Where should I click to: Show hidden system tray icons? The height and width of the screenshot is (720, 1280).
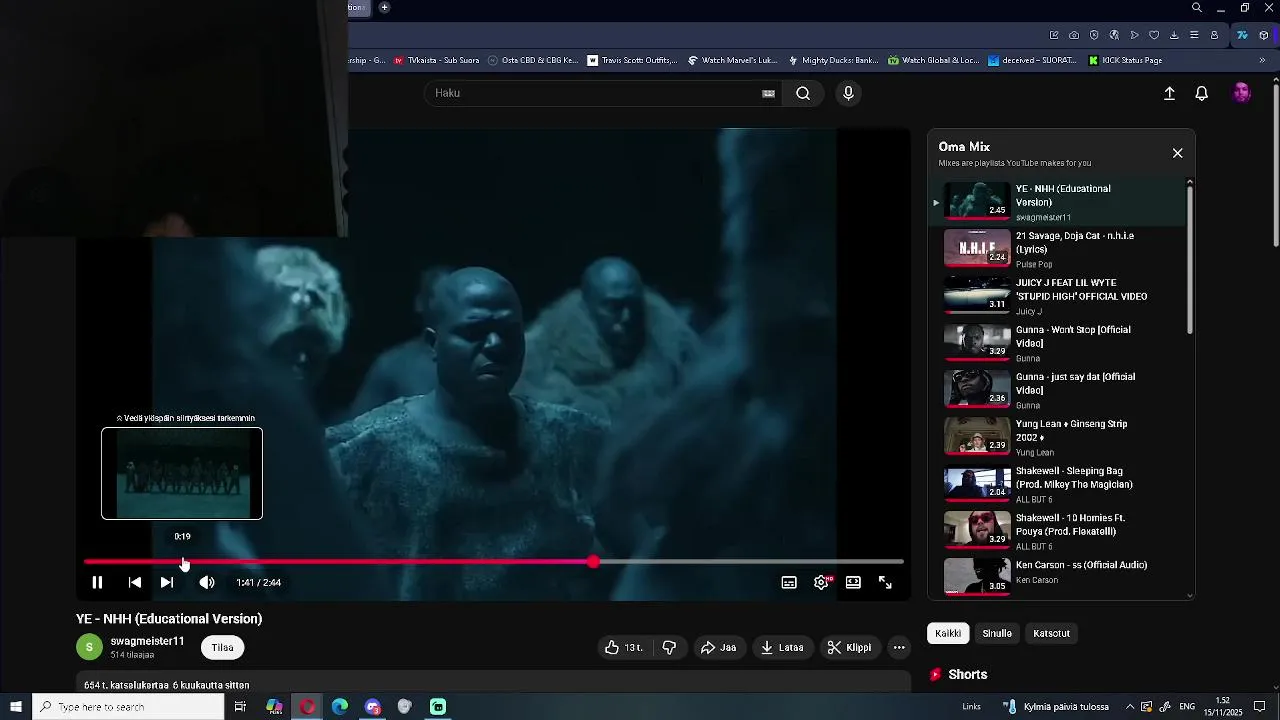[x=1130, y=707]
